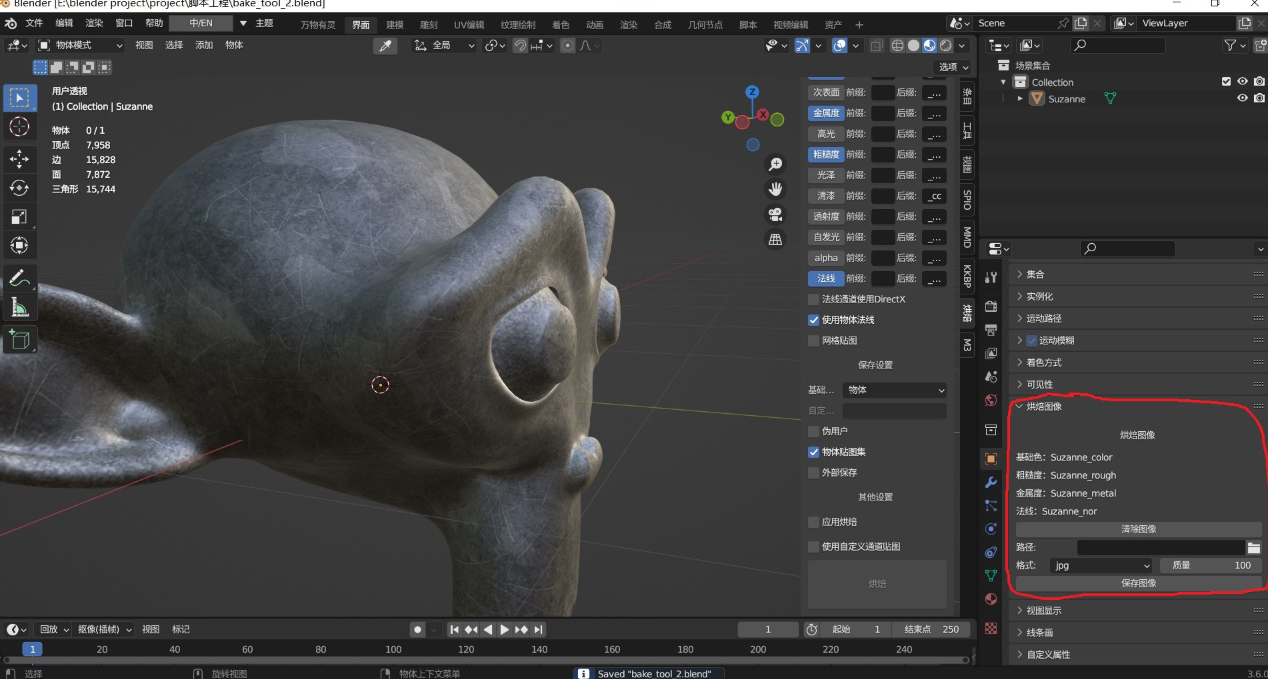This screenshot has width=1268, height=679.
Task: Uncheck 使用物体法线 checkbox
Action: tap(813, 320)
